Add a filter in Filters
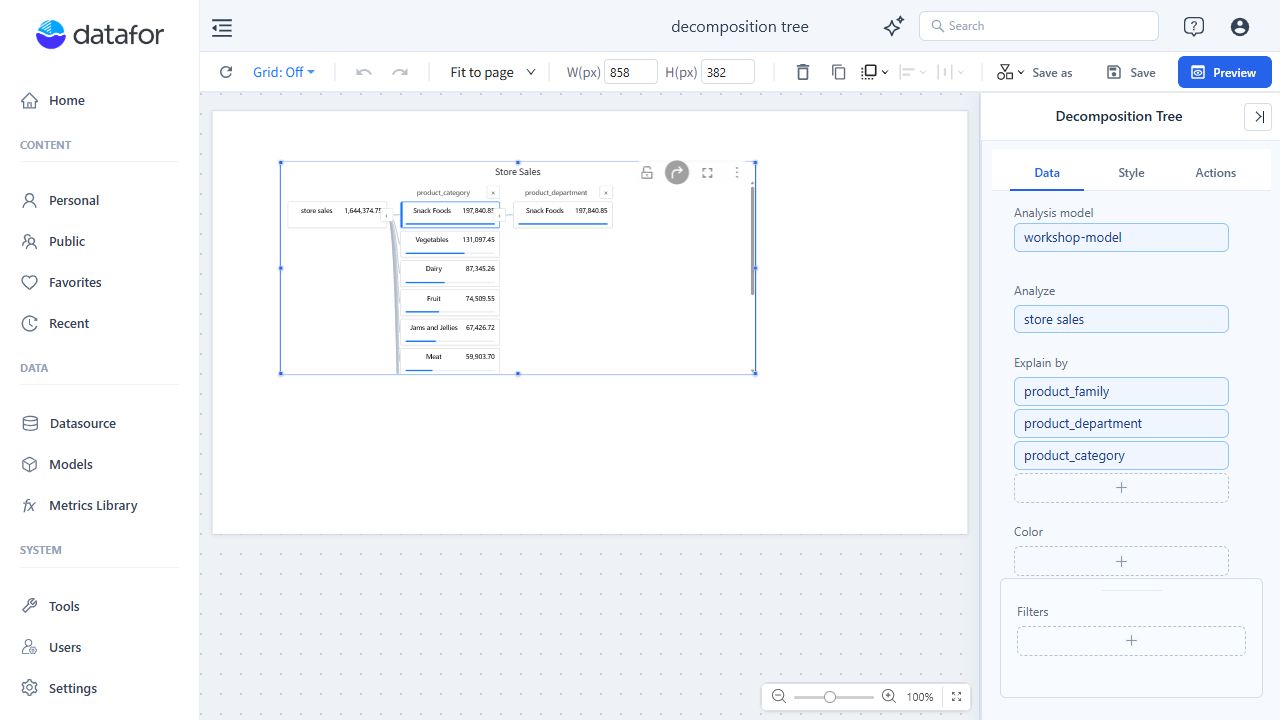The height and width of the screenshot is (720, 1280). [x=1131, y=641]
